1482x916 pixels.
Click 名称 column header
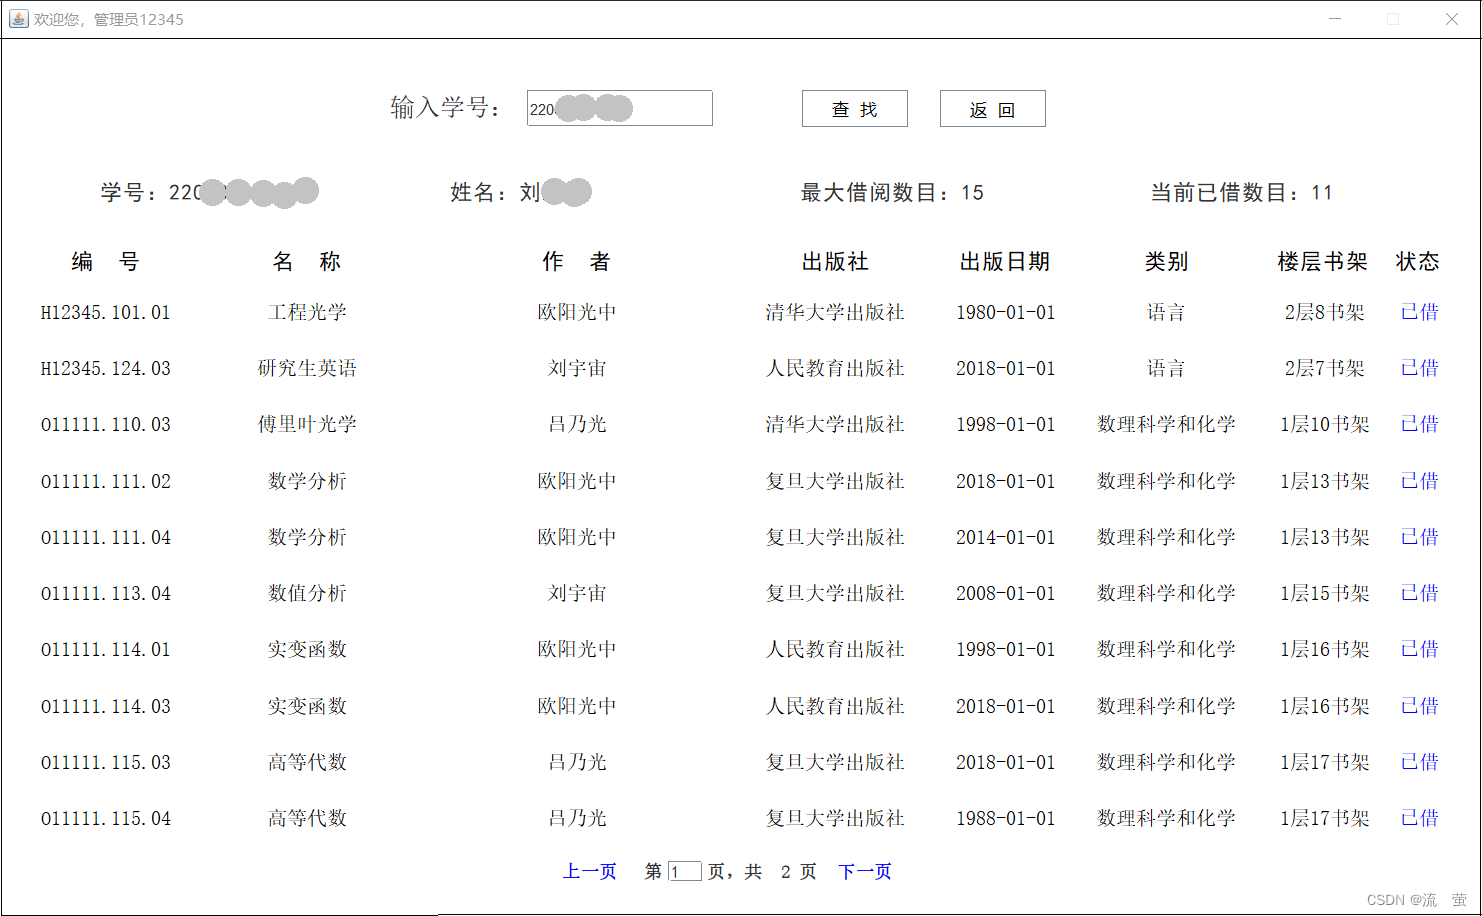(x=307, y=261)
